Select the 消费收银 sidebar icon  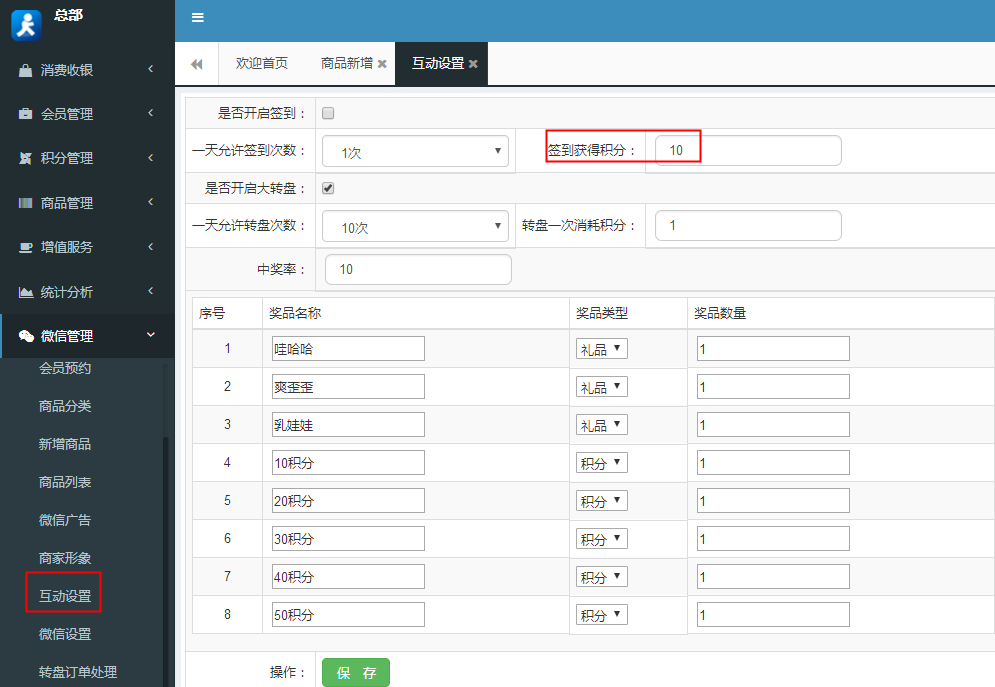pos(24,69)
